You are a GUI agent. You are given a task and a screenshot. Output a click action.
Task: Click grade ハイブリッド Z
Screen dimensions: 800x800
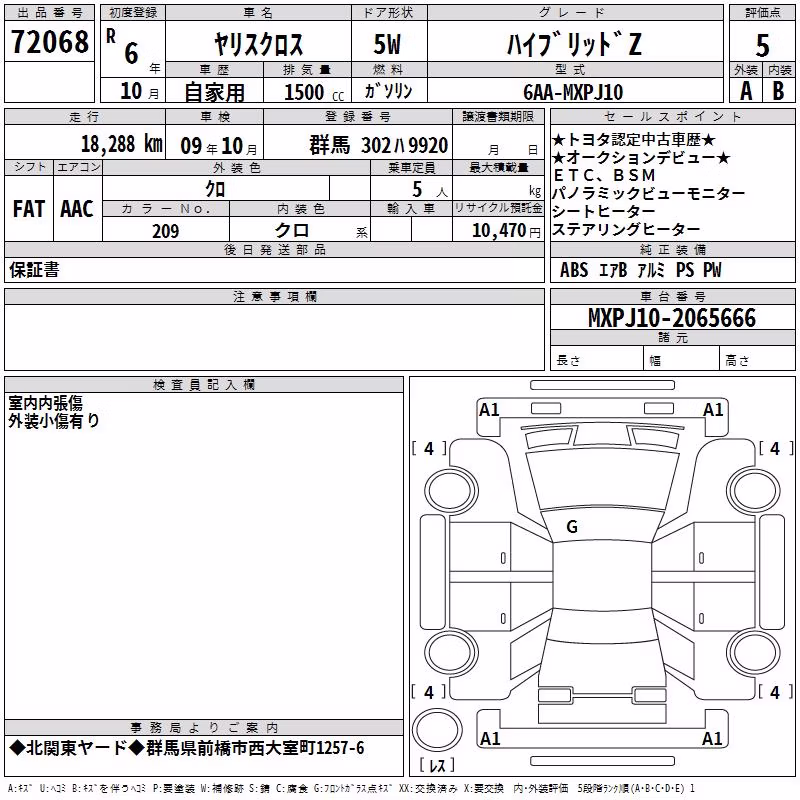click(574, 44)
